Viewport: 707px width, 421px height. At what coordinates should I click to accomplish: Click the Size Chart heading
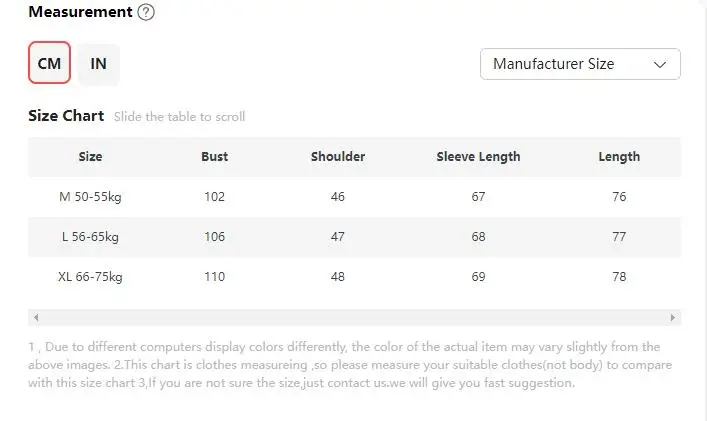point(66,116)
